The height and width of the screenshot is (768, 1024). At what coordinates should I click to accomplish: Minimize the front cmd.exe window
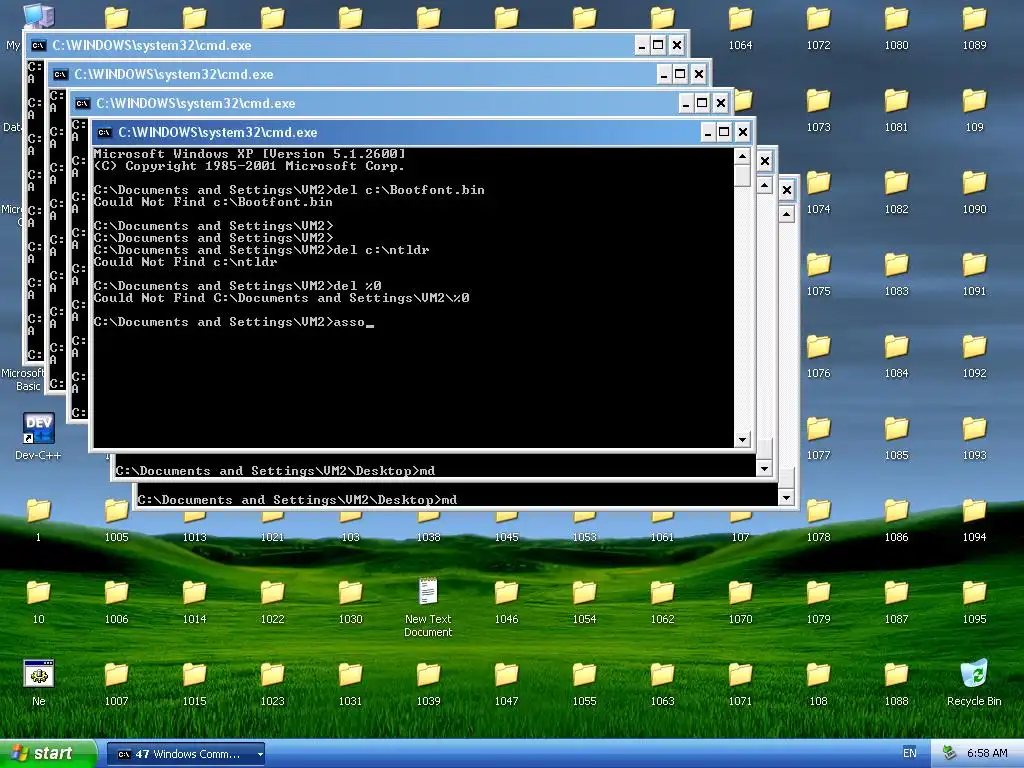coord(707,133)
